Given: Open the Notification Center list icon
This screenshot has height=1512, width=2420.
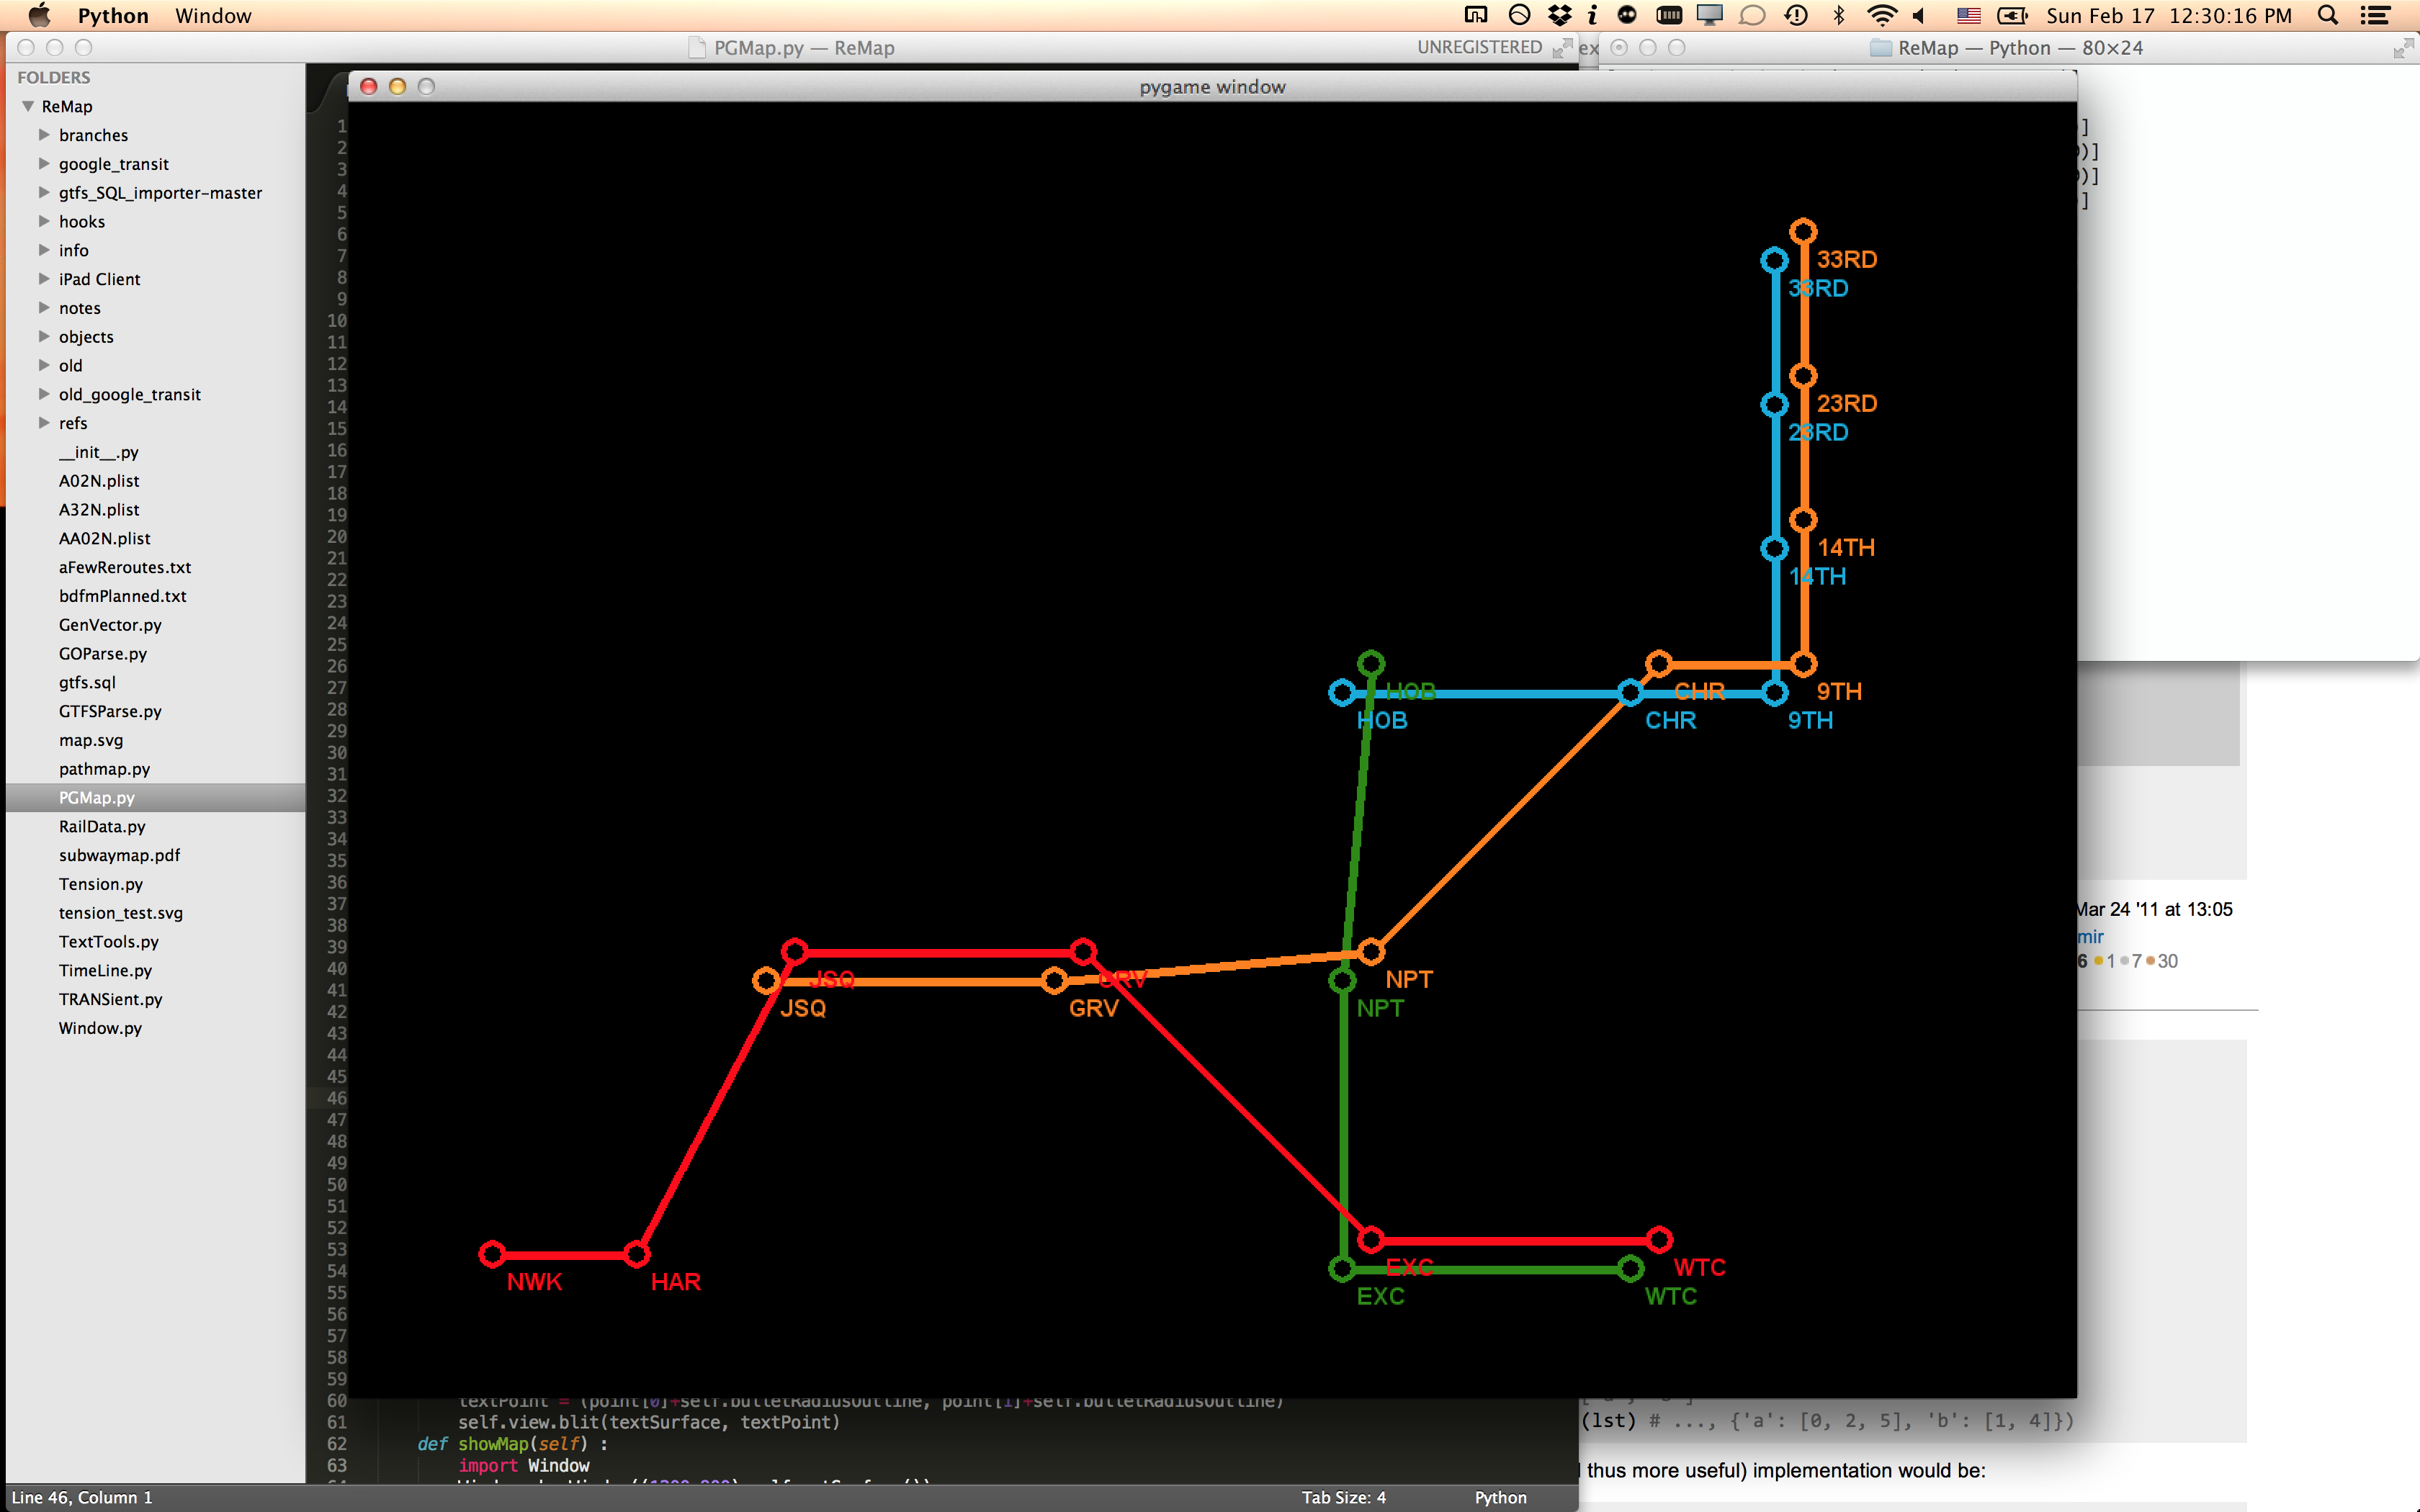Looking at the screenshot, I should tap(2375, 15).
